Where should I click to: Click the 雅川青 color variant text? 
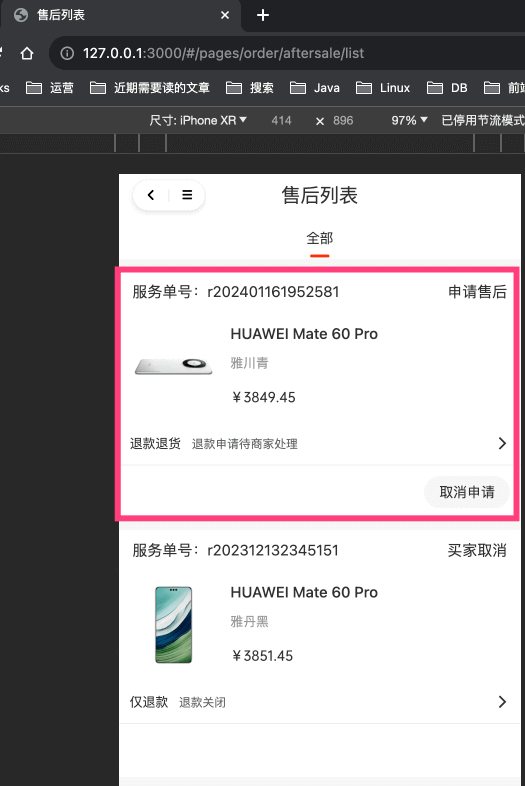tap(249, 363)
